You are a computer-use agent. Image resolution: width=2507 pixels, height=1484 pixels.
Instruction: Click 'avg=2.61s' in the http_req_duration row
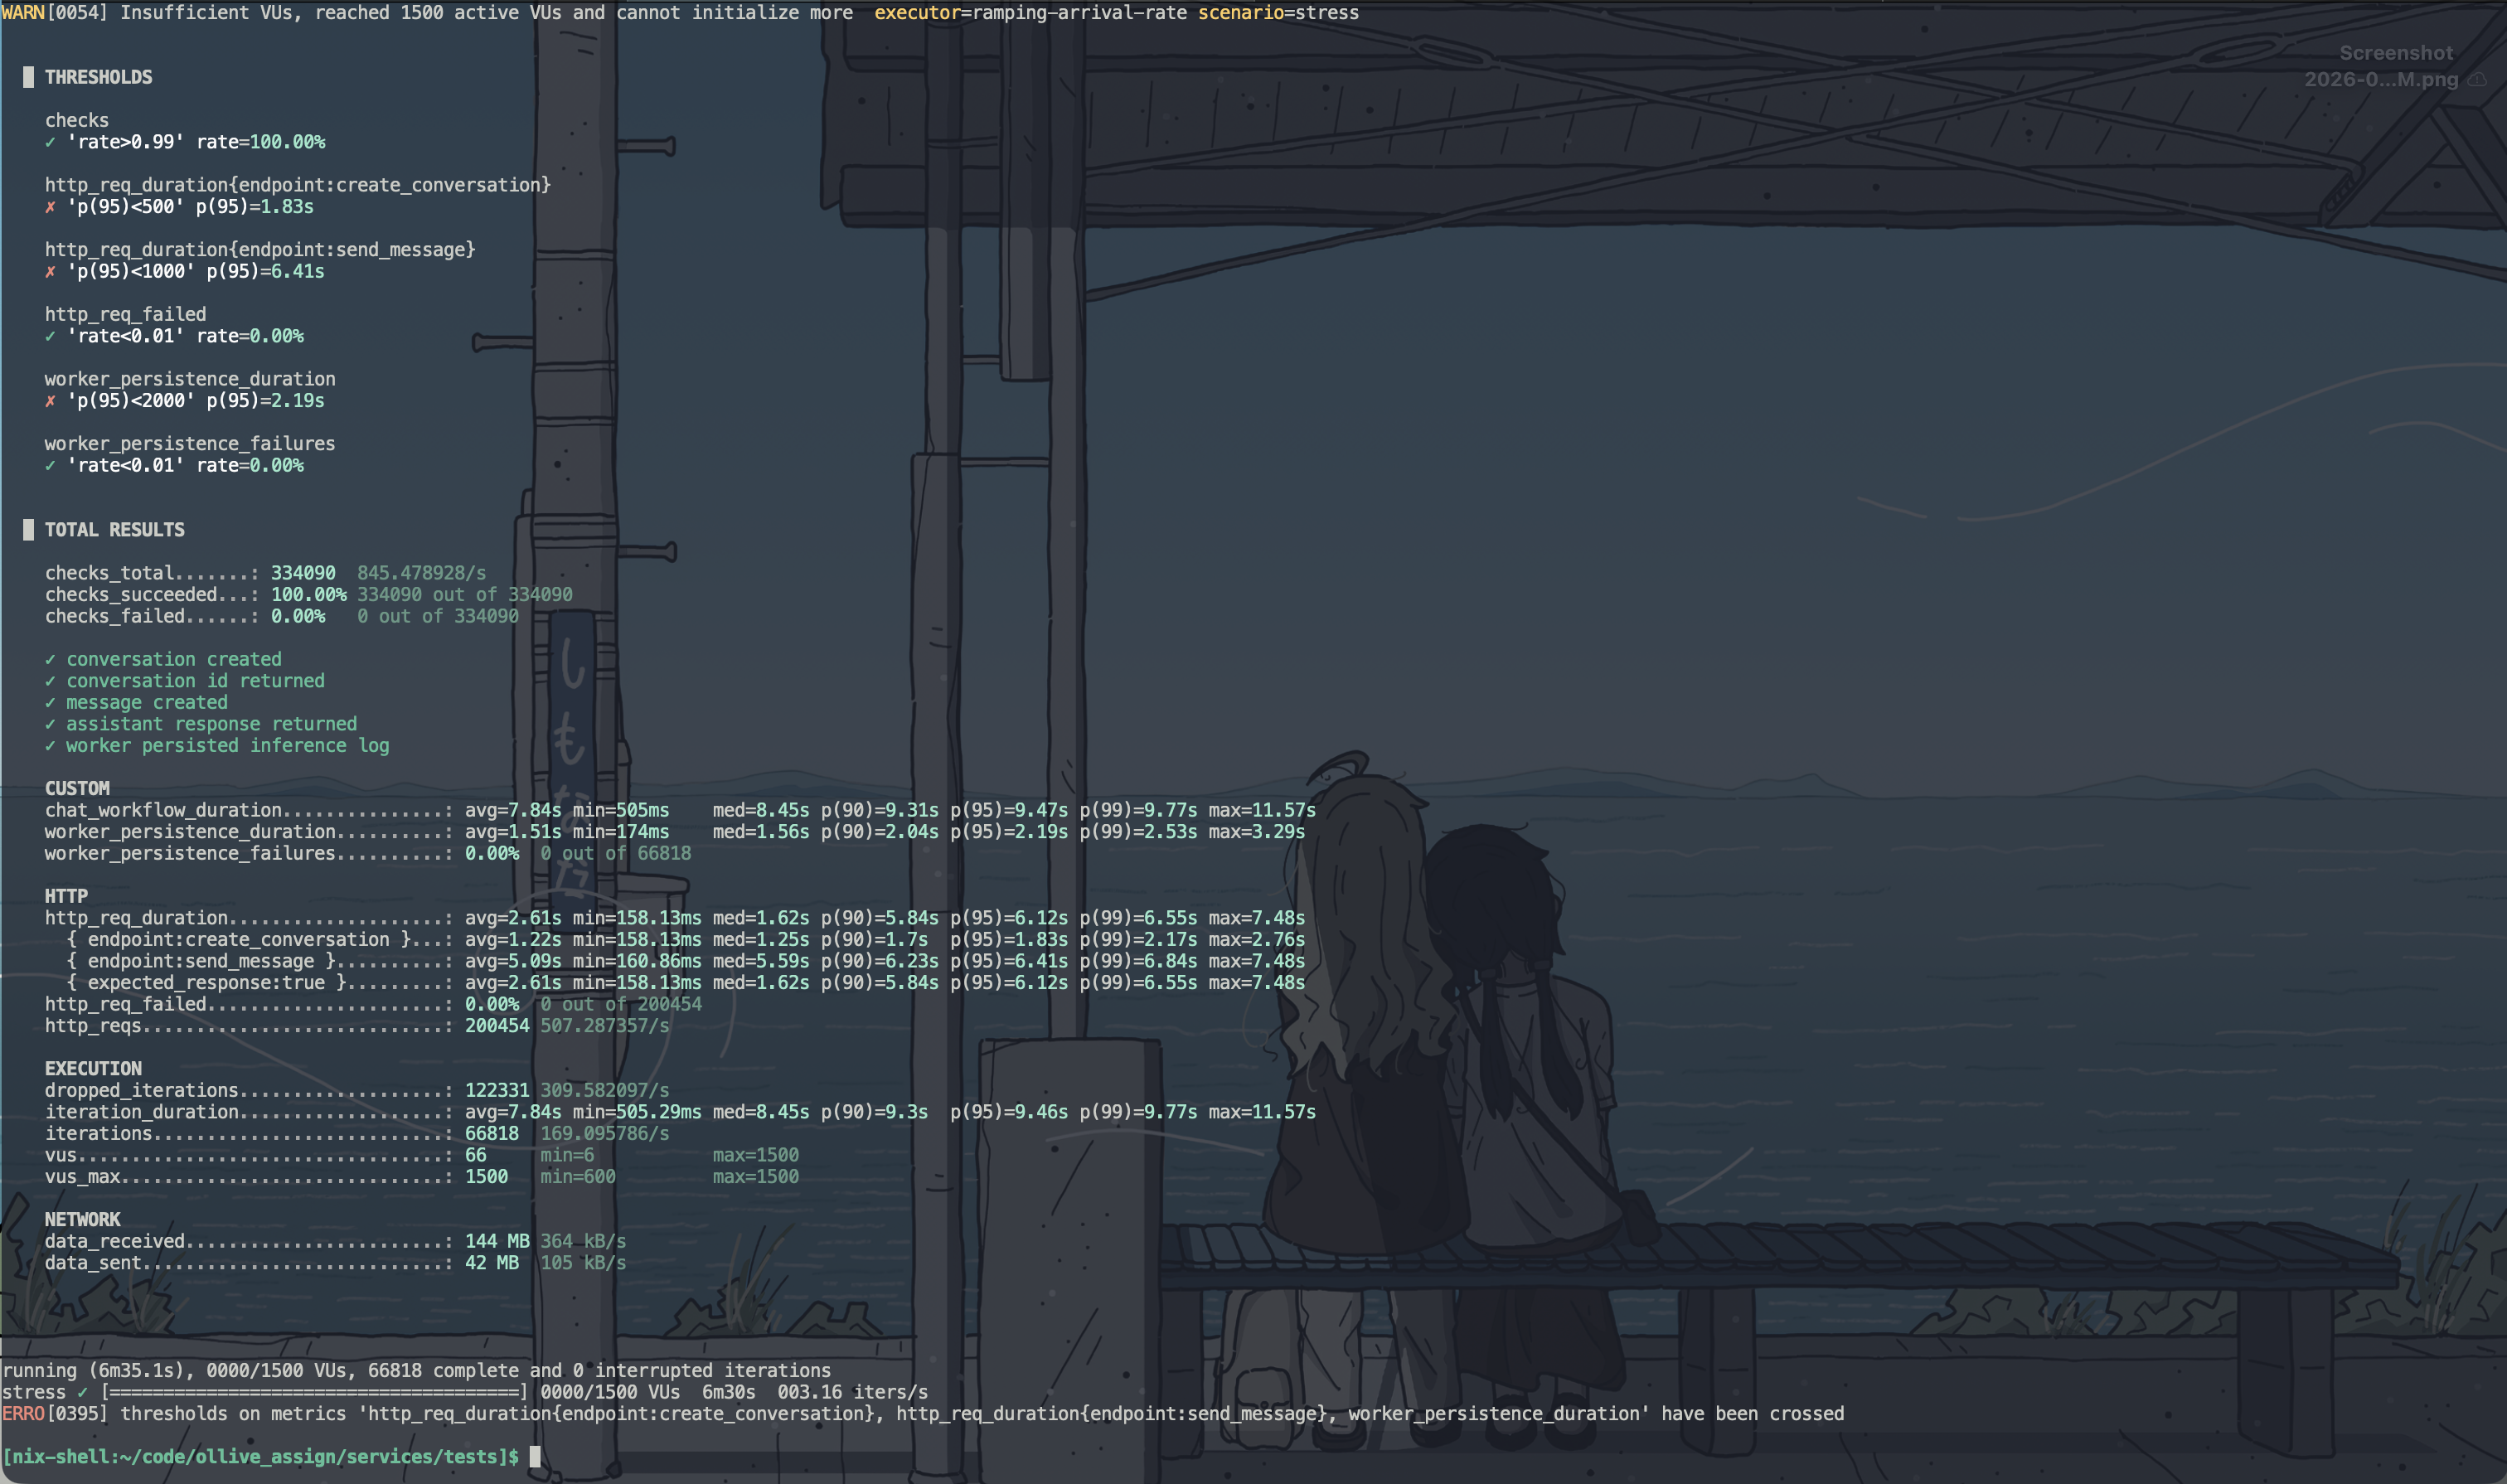pos(513,918)
